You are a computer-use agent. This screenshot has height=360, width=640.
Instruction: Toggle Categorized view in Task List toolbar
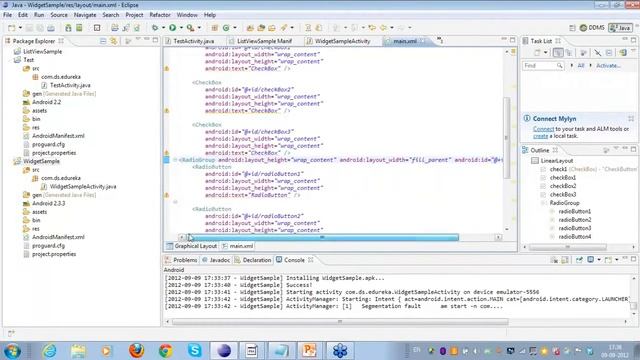coord(558,53)
